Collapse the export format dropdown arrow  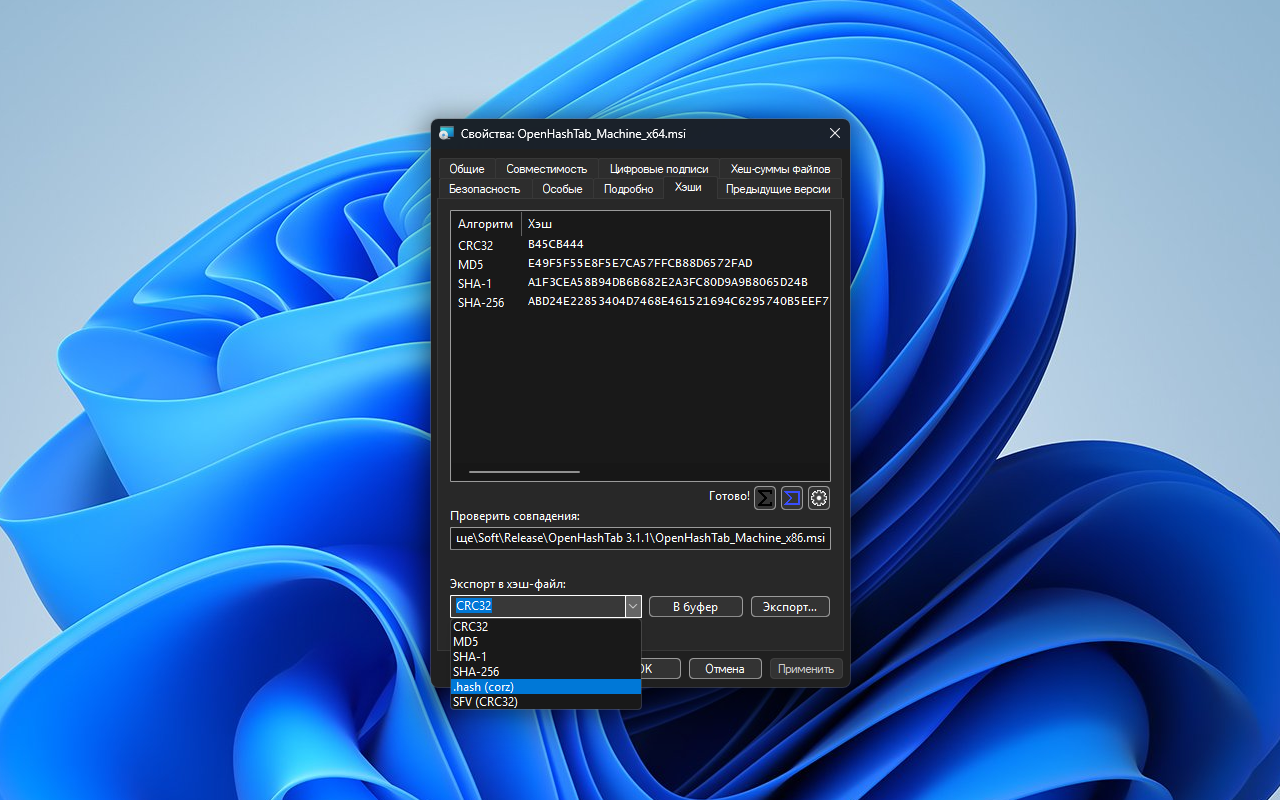click(x=632, y=606)
